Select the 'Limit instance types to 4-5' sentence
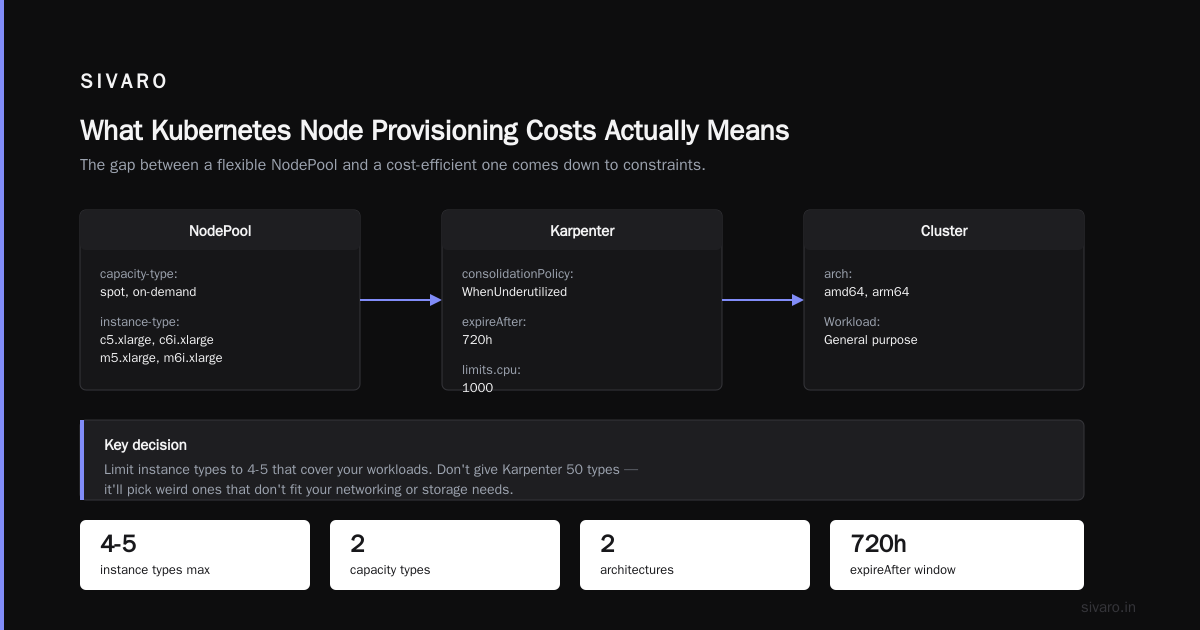The image size is (1200, 630). click(x=370, y=470)
